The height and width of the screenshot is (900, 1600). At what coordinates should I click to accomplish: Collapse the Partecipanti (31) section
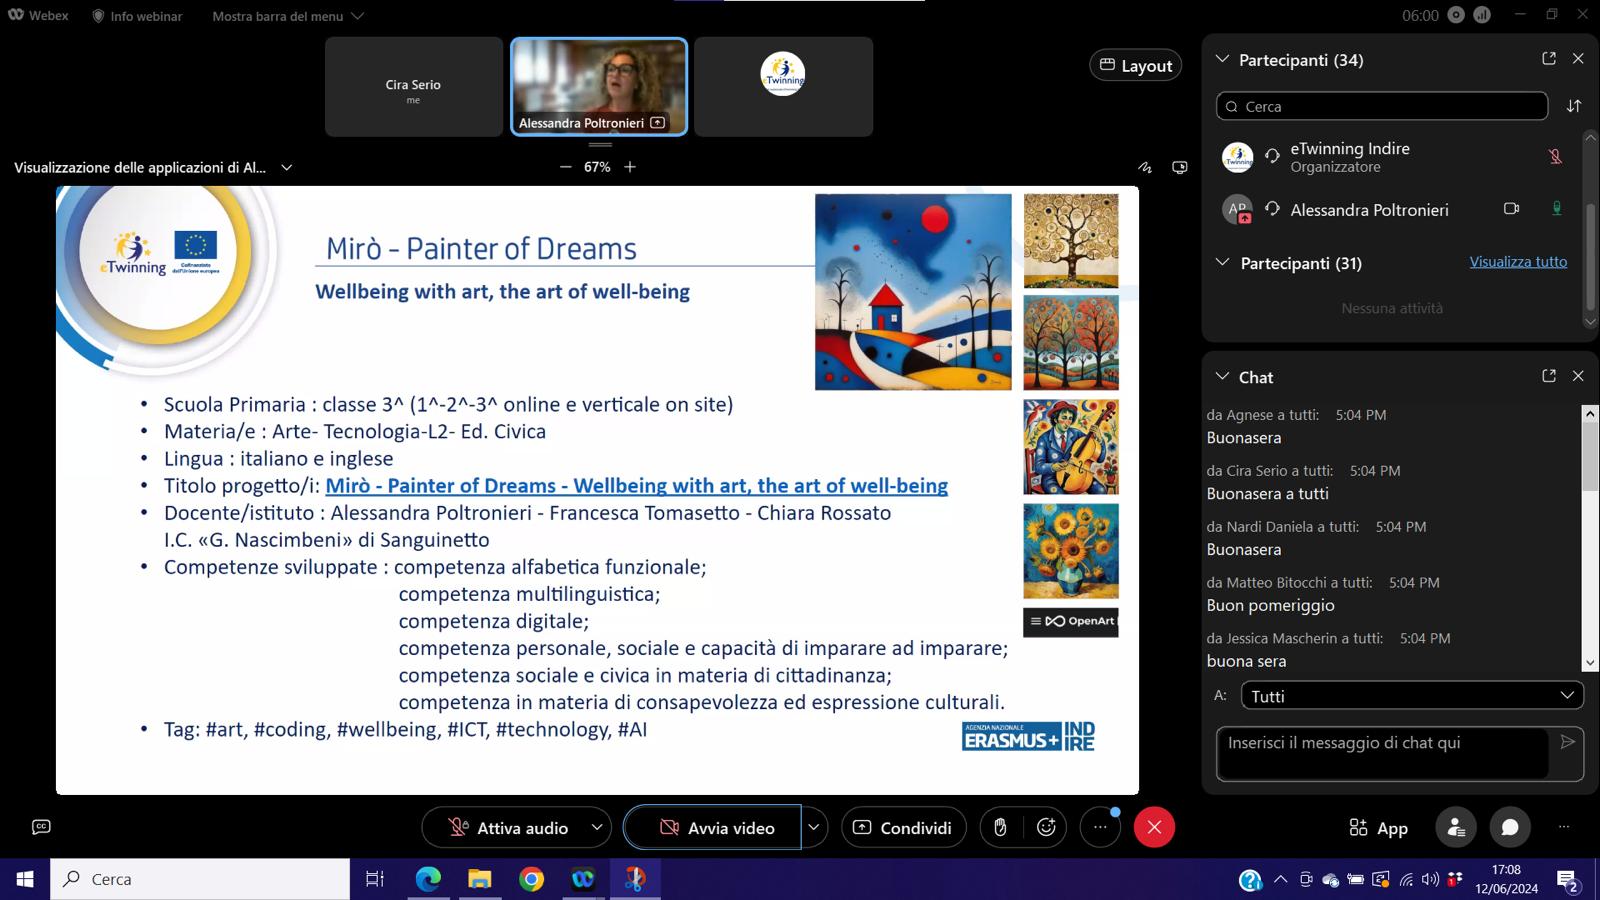[x=1222, y=262]
